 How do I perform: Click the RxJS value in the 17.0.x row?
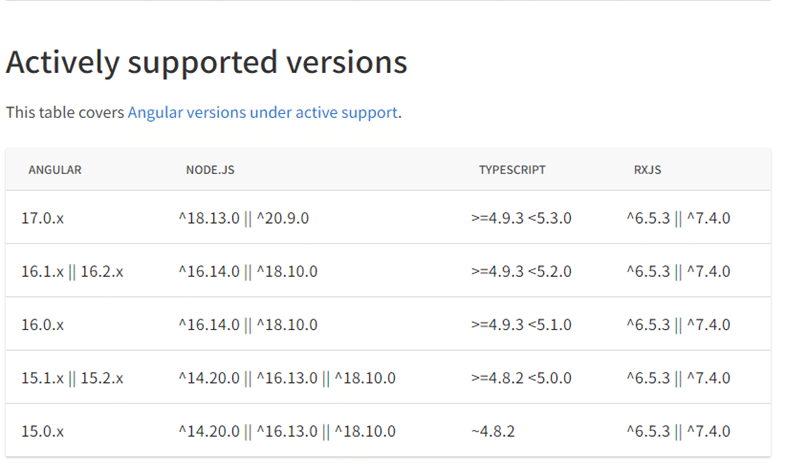click(x=678, y=218)
